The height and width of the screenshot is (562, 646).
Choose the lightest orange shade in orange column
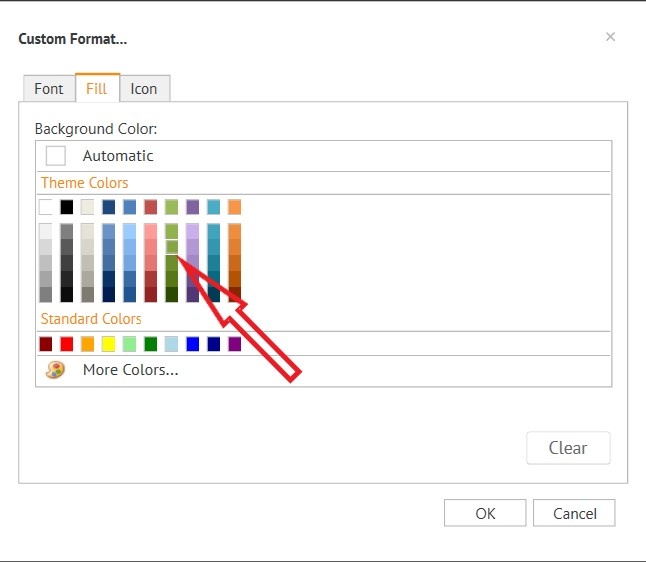[x=234, y=231]
